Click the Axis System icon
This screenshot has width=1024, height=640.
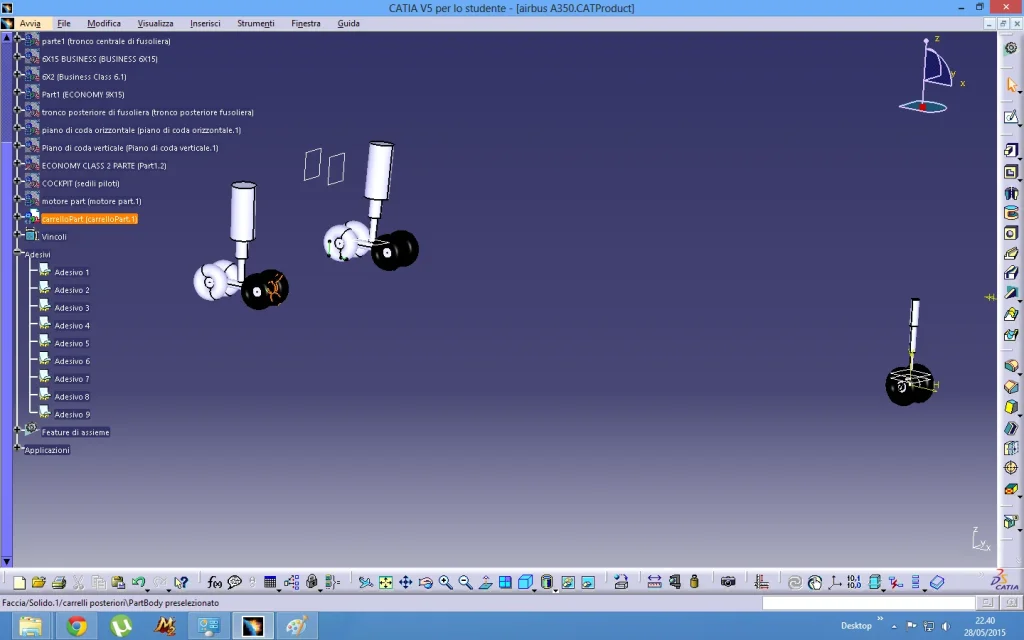835,582
